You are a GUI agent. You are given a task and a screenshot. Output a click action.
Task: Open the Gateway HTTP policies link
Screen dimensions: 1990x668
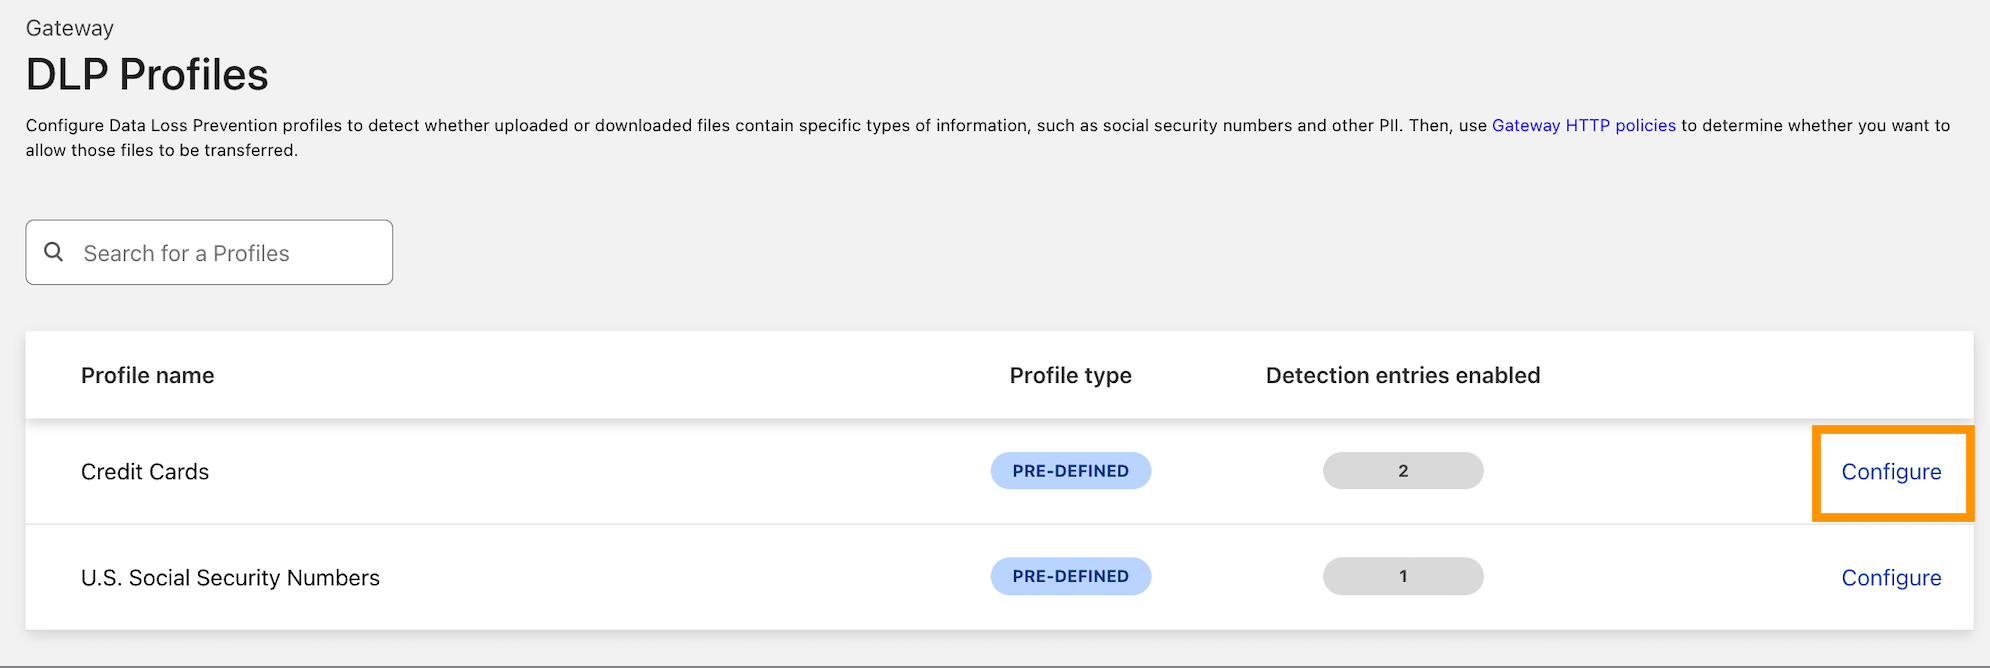(1583, 125)
